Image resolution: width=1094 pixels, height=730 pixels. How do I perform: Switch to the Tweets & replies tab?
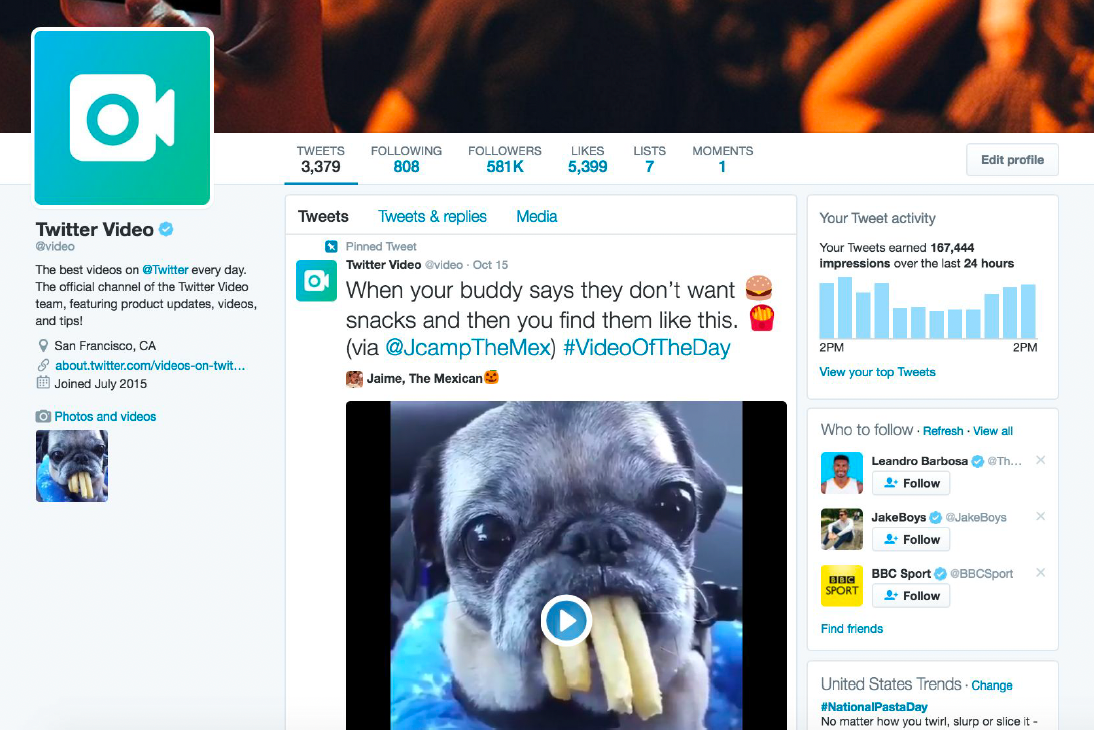click(x=432, y=216)
